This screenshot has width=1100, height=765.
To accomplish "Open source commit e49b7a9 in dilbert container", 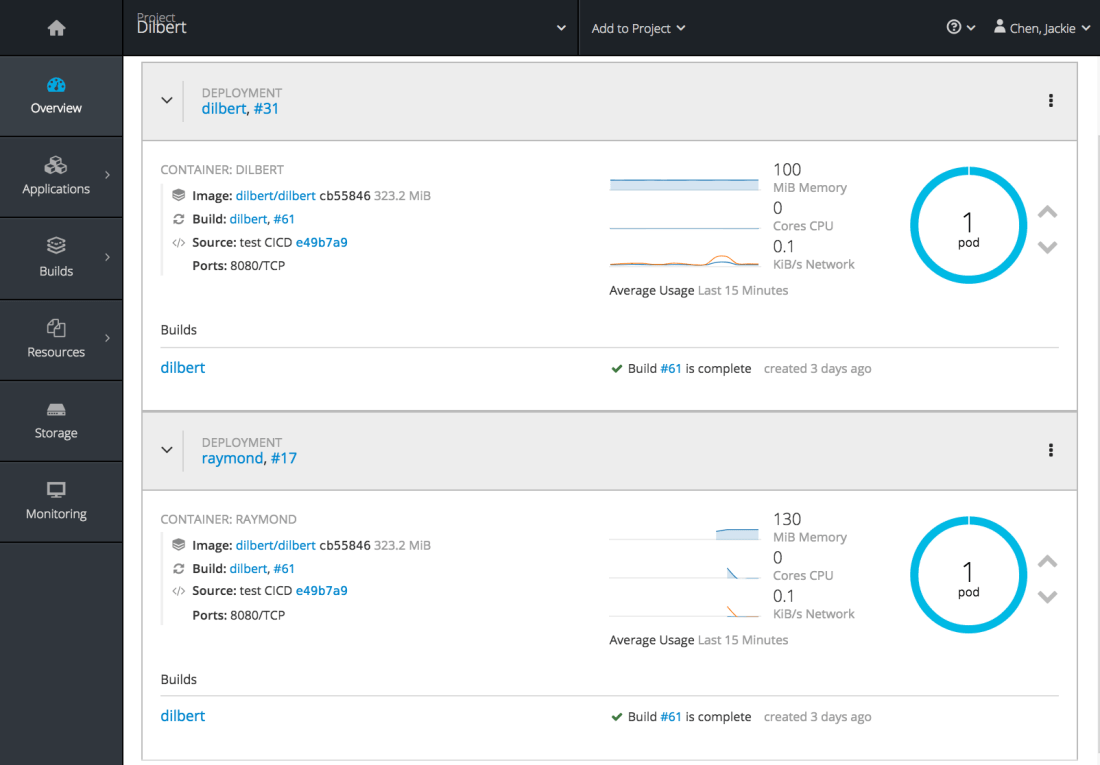I will (x=321, y=242).
